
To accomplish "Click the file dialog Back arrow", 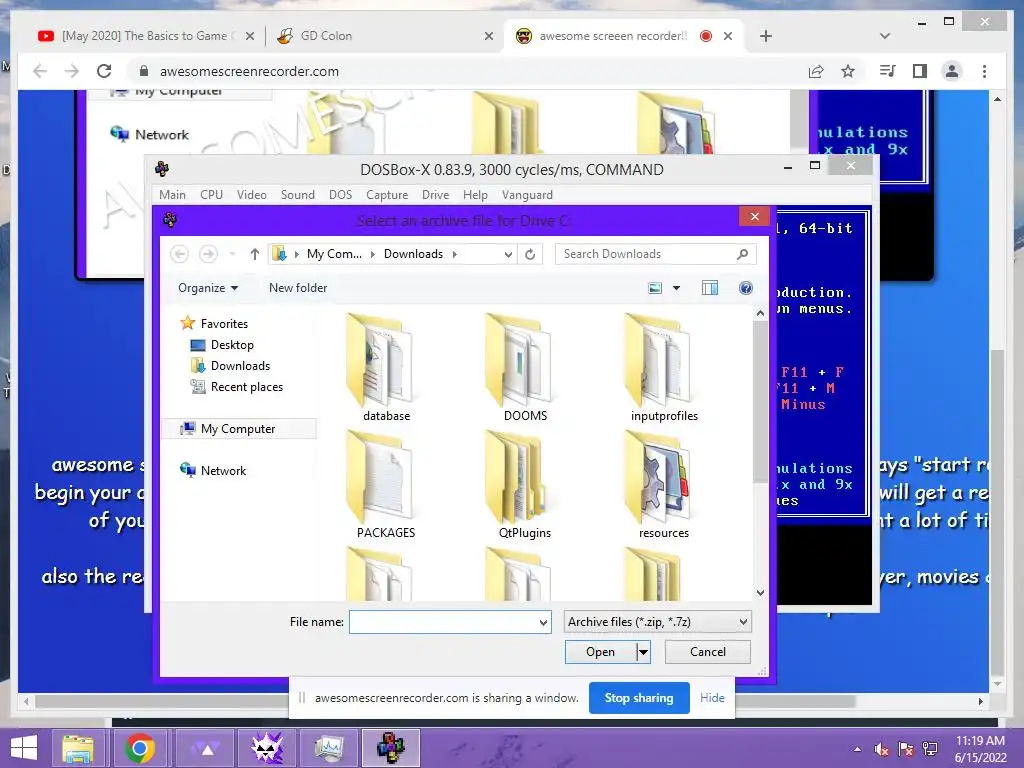I will 180,254.
